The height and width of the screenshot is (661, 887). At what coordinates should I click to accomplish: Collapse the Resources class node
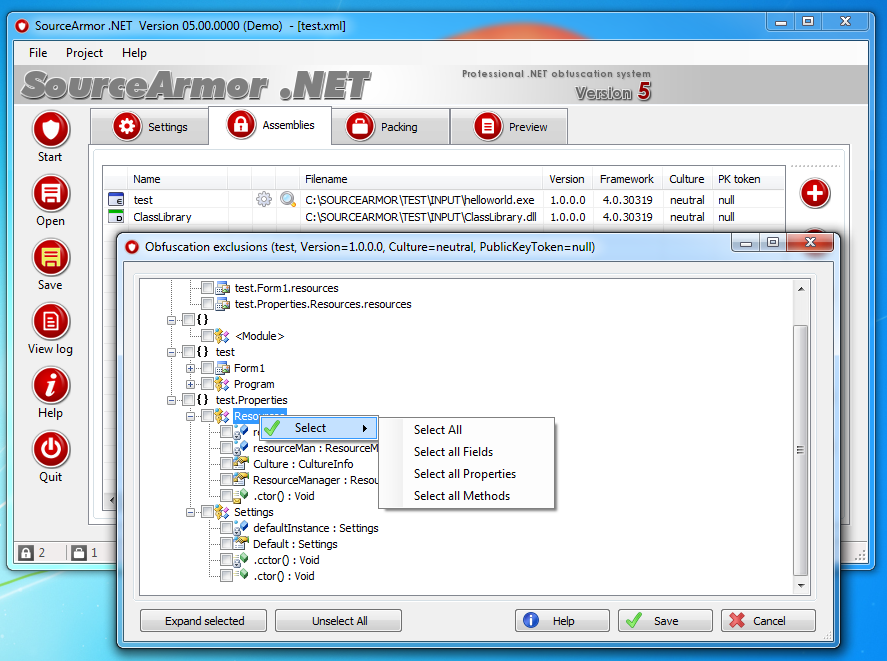(191, 416)
